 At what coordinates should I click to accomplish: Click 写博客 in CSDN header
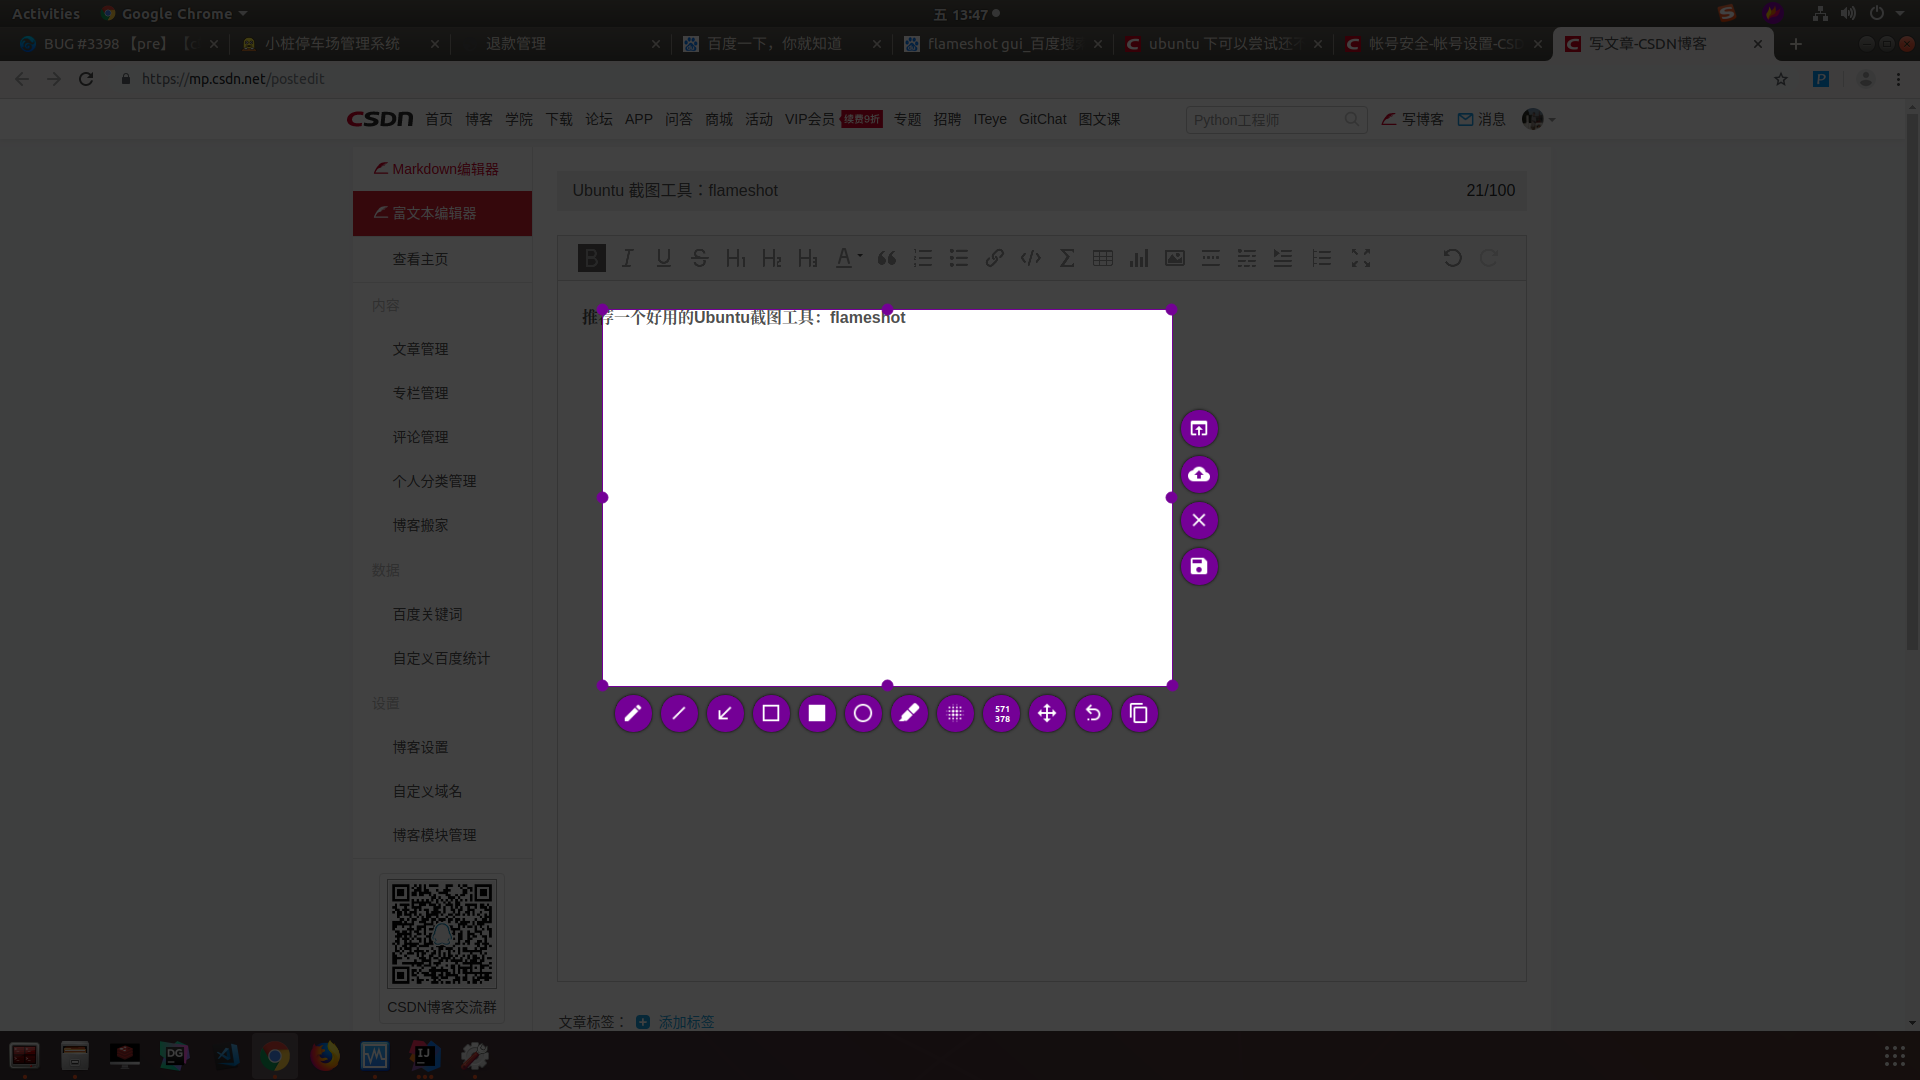pos(1412,119)
